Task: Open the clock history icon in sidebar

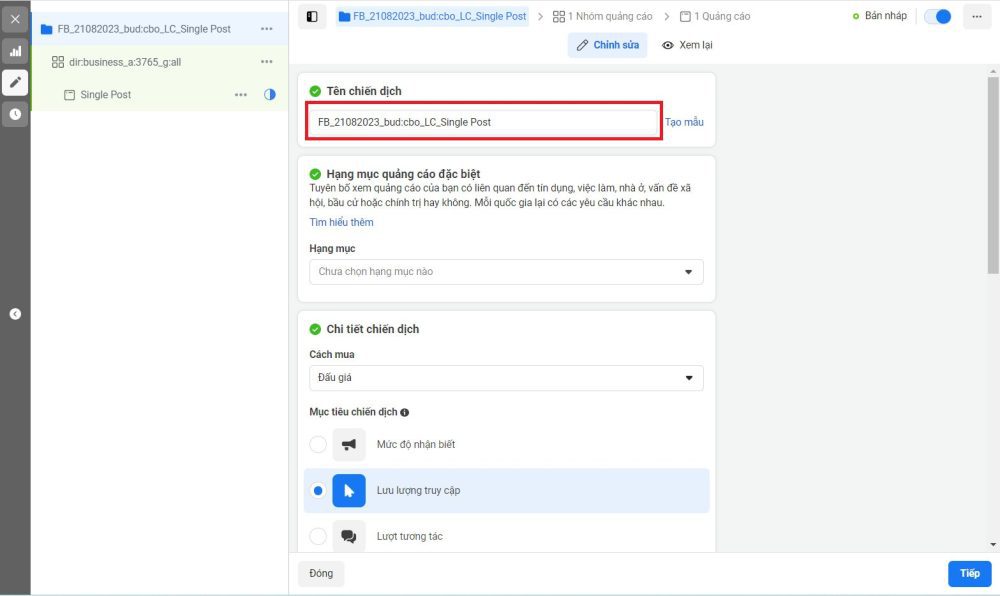Action: [x=15, y=114]
